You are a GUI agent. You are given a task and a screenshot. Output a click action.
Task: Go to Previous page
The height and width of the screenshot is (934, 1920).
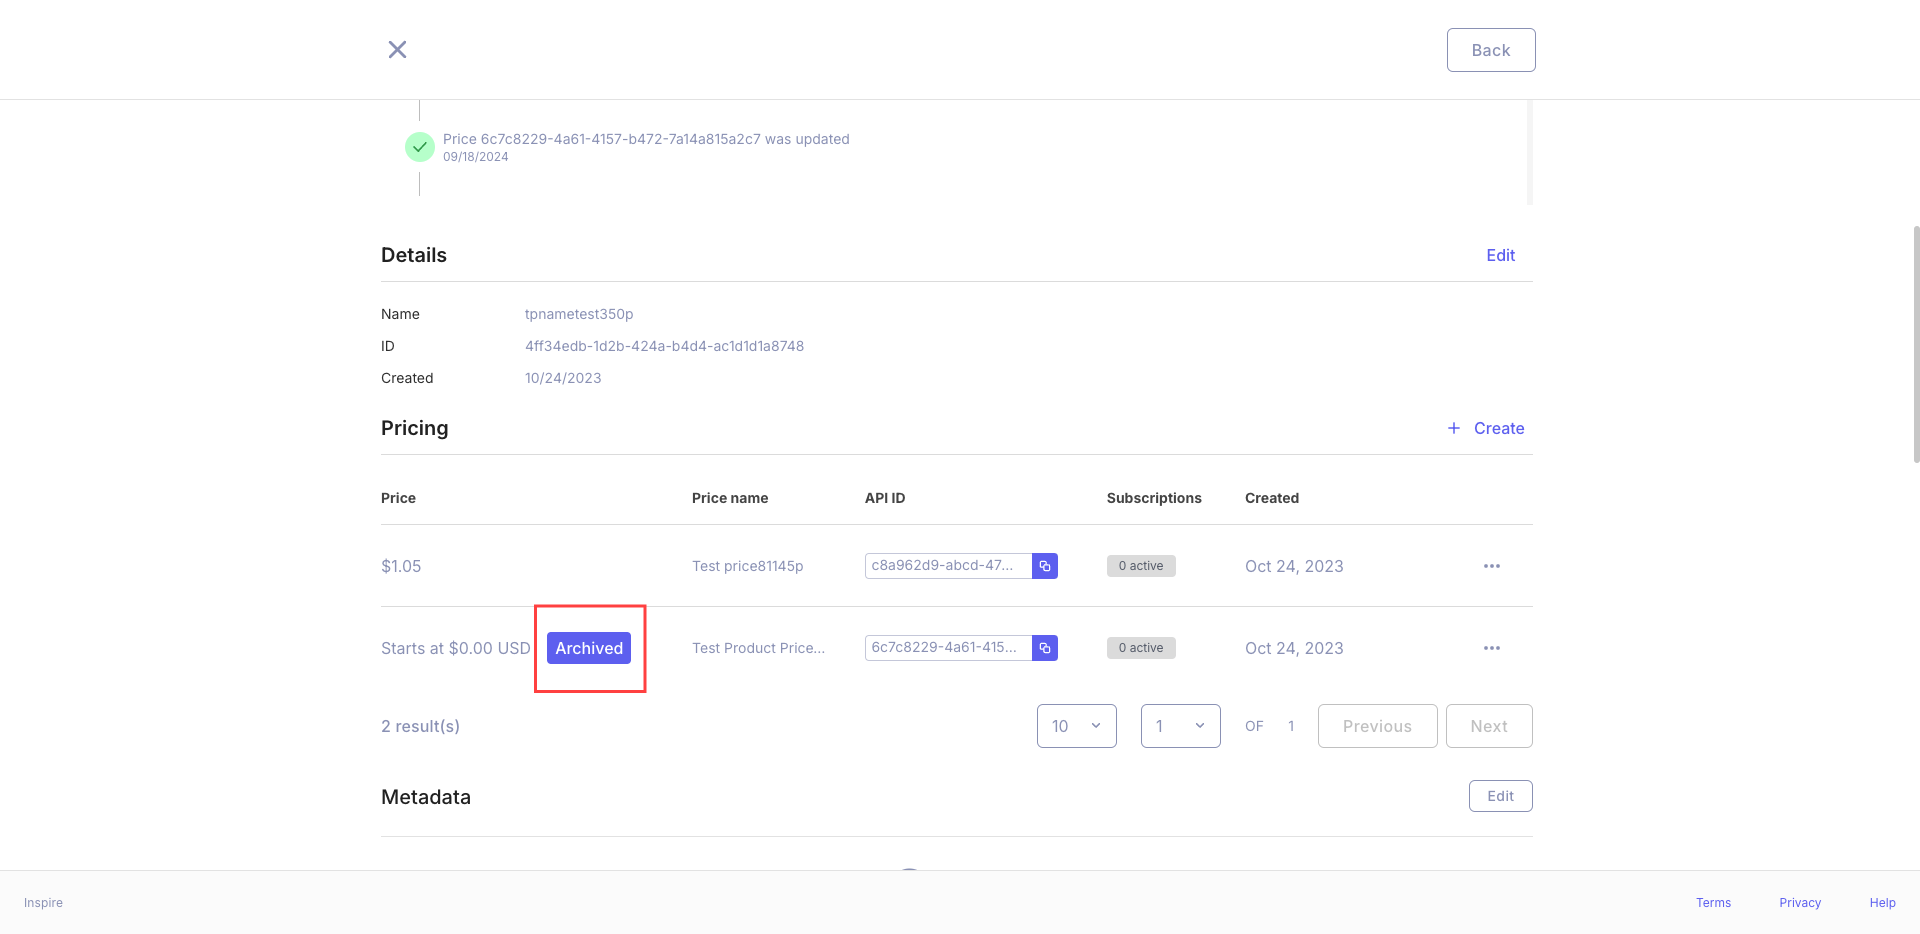(x=1377, y=726)
